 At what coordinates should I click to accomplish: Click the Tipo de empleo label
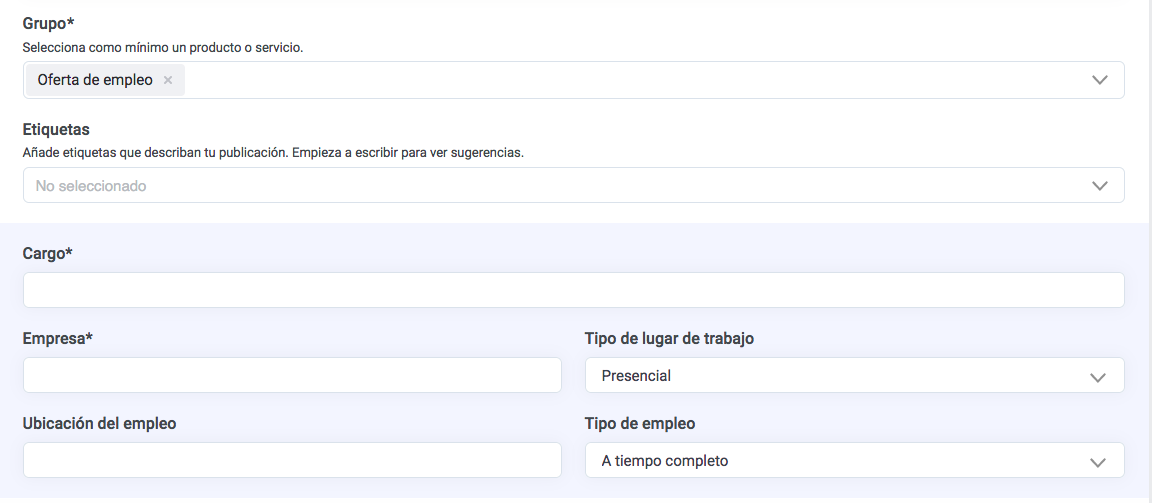[x=640, y=423]
